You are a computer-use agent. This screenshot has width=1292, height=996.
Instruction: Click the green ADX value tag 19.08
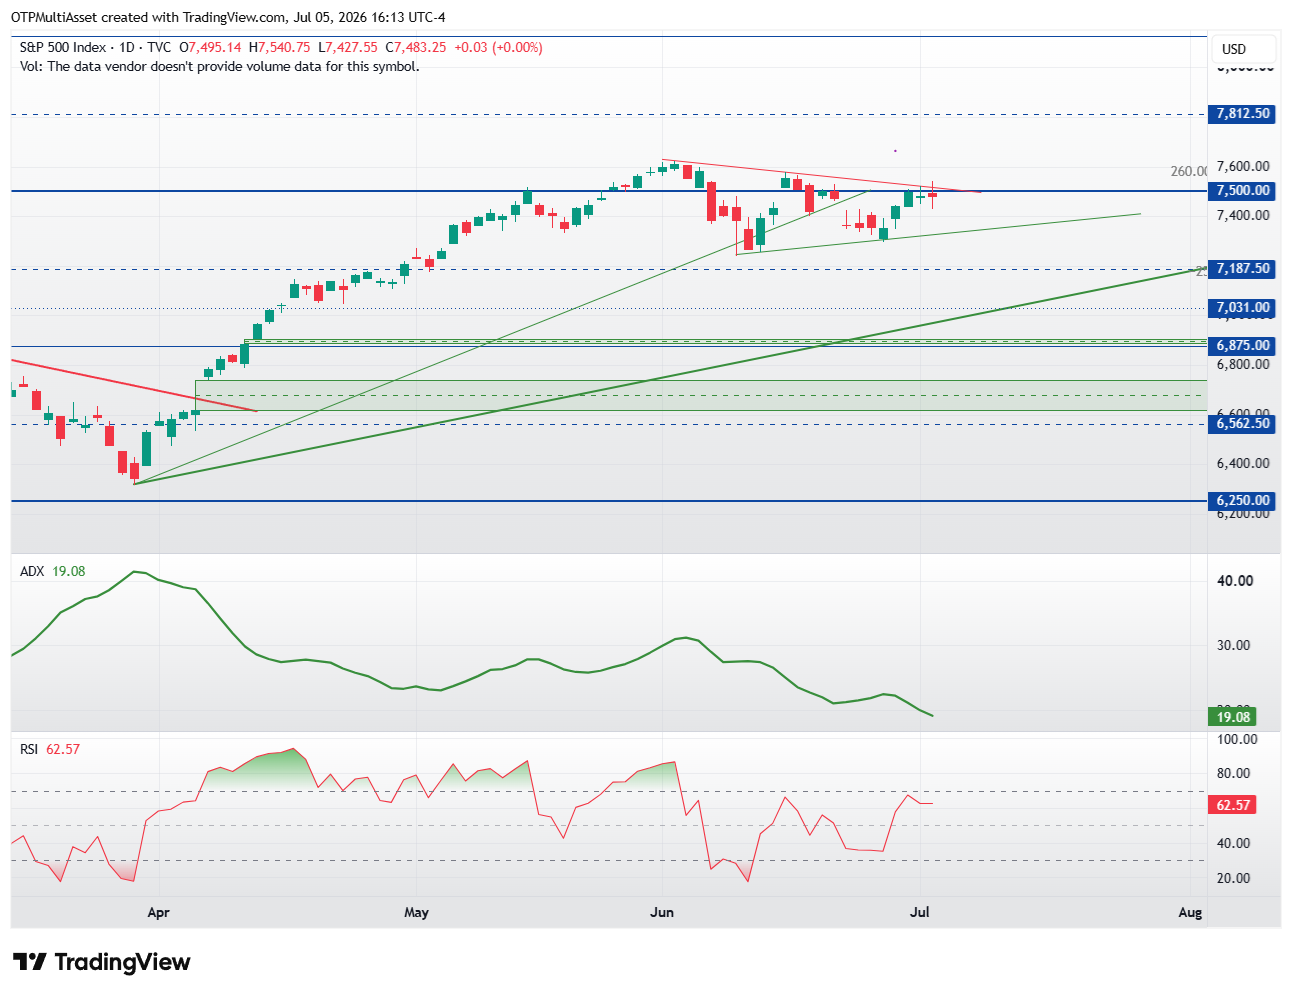pos(1232,717)
